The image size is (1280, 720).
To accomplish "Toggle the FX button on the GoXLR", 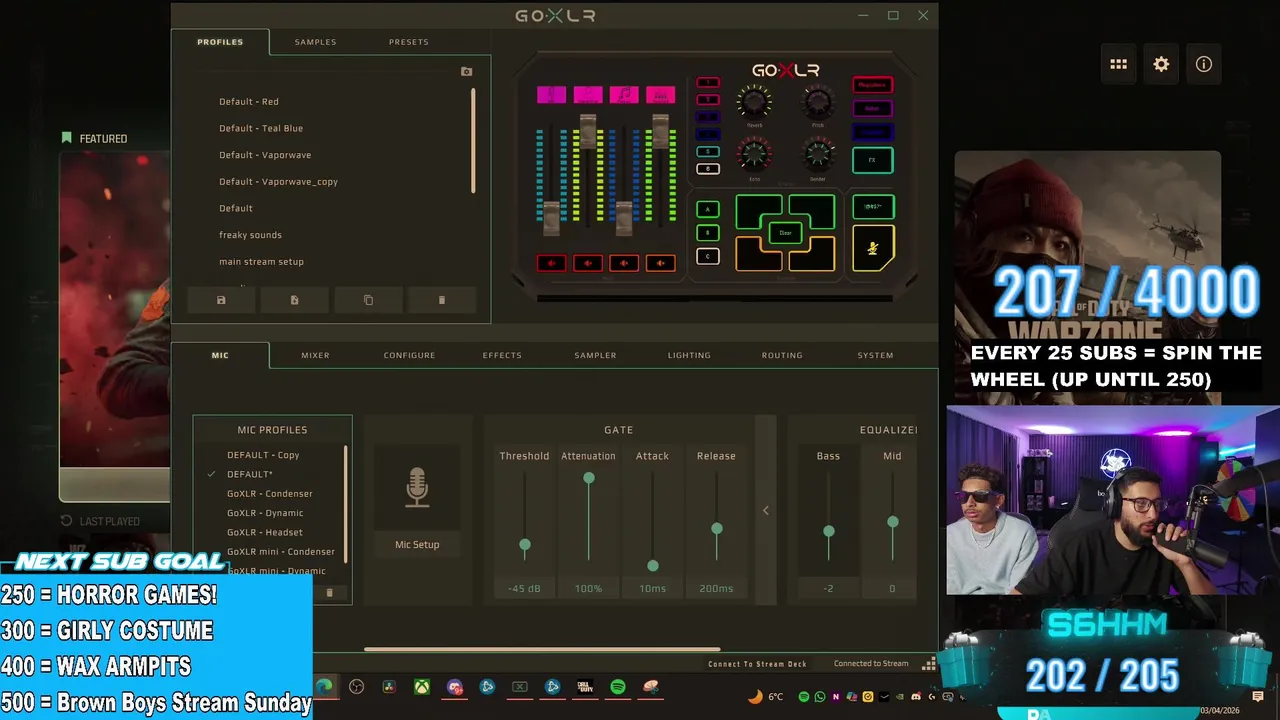I will pyautogui.click(x=873, y=160).
